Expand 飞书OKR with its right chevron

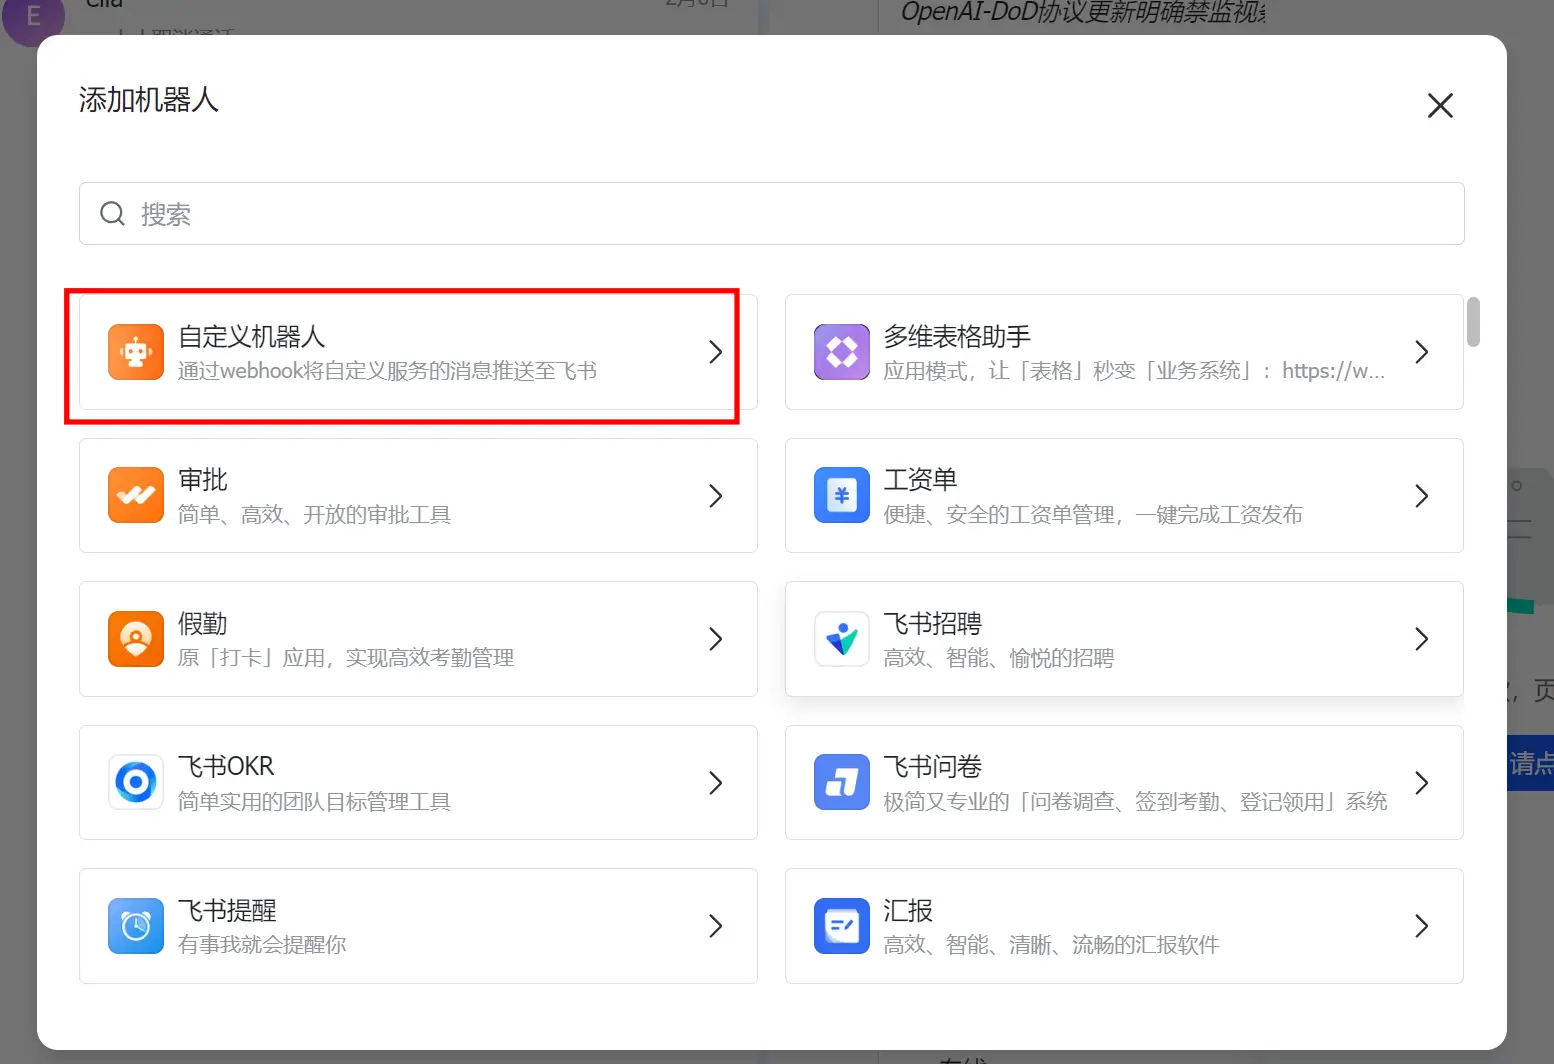716,782
